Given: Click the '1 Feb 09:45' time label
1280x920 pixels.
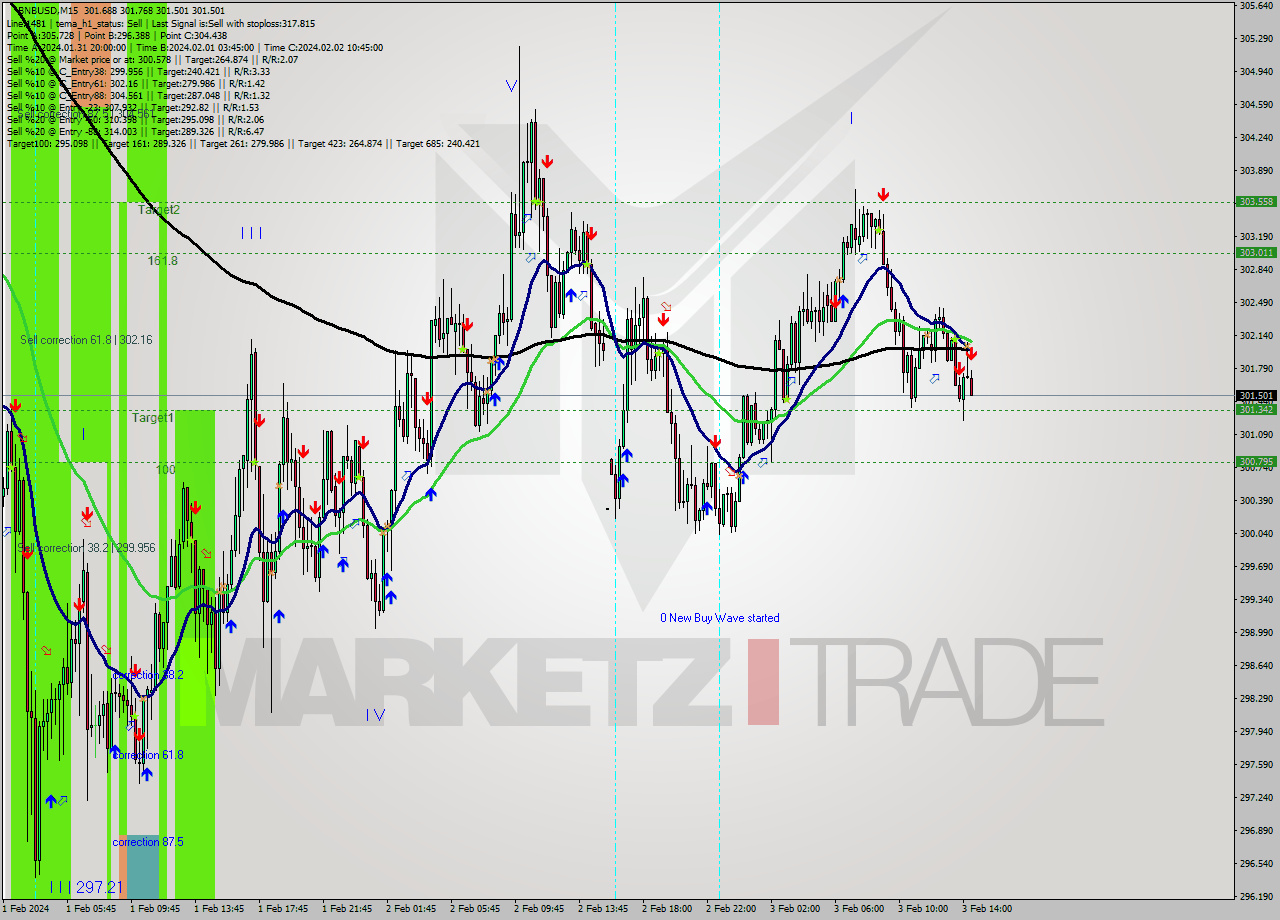Looking at the screenshot, I should click(x=155, y=909).
